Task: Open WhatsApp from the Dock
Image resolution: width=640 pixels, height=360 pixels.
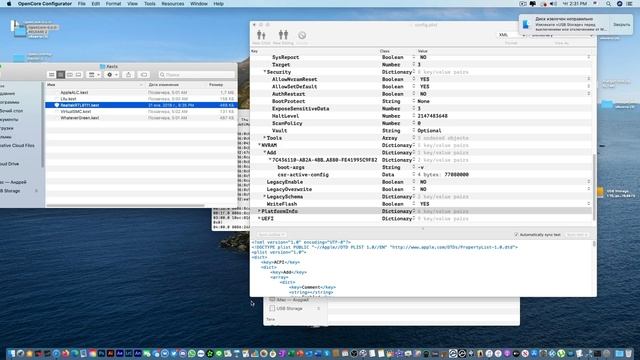Action: (191, 353)
